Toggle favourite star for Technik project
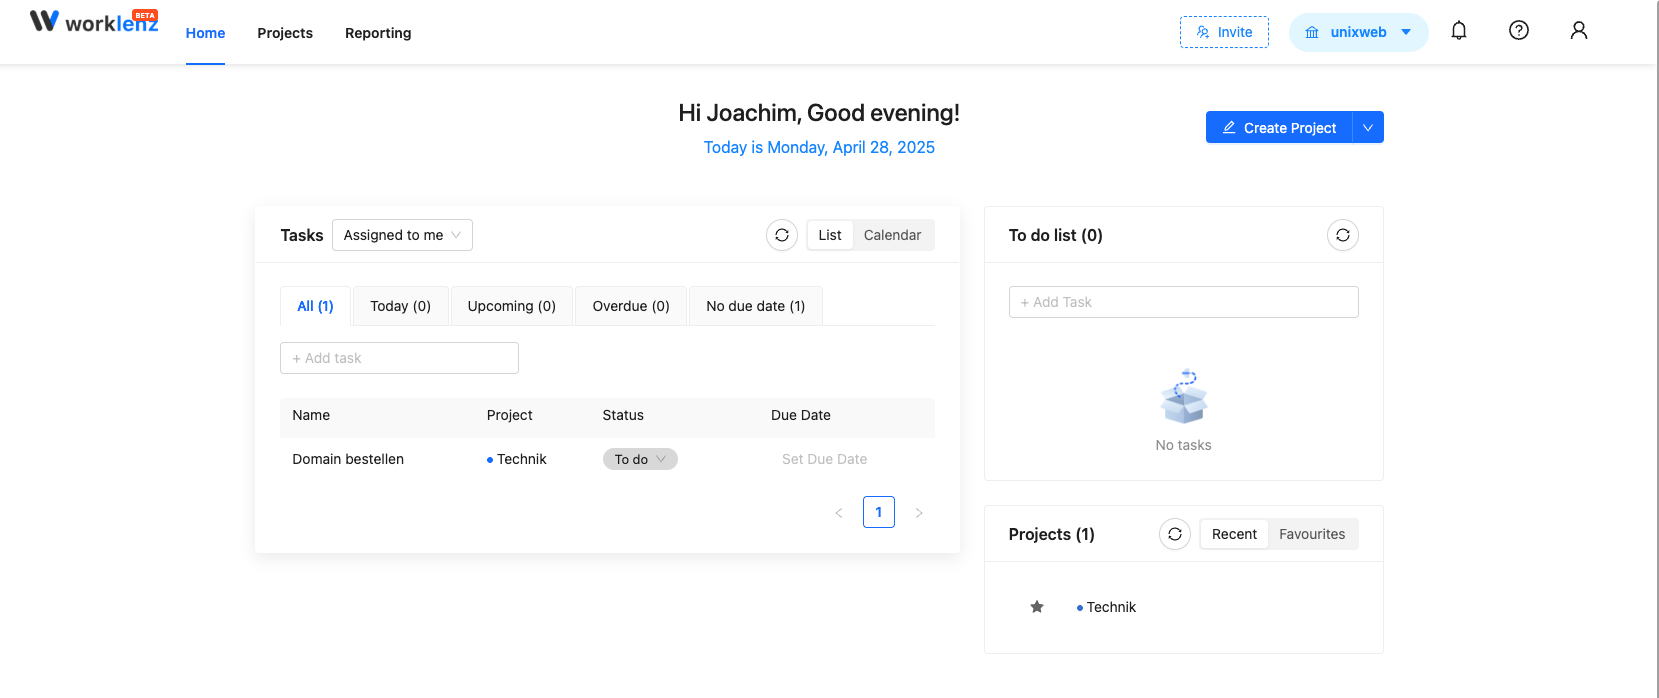Screen dimensions: 1659x698 click(x=1037, y=607)
